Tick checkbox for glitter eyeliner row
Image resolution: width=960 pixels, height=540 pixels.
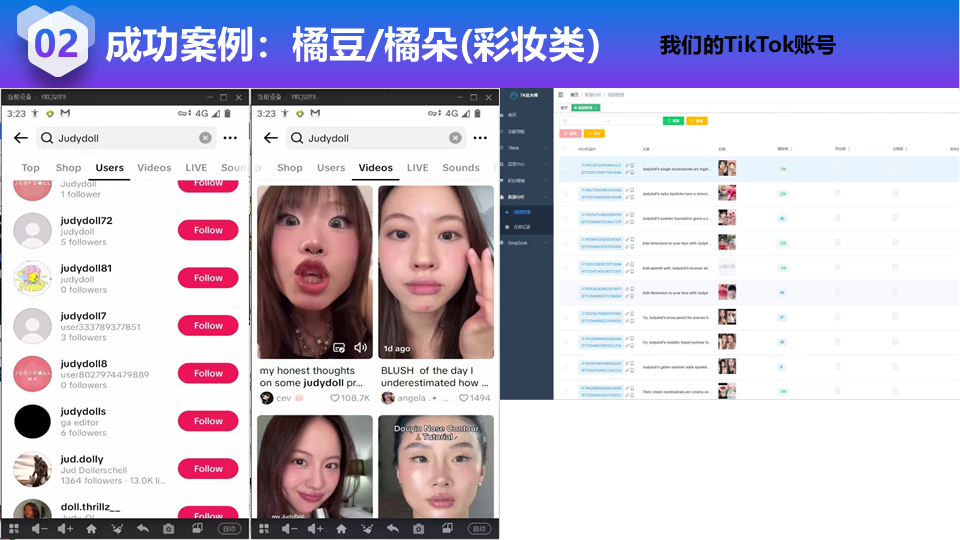coord(564,367)
